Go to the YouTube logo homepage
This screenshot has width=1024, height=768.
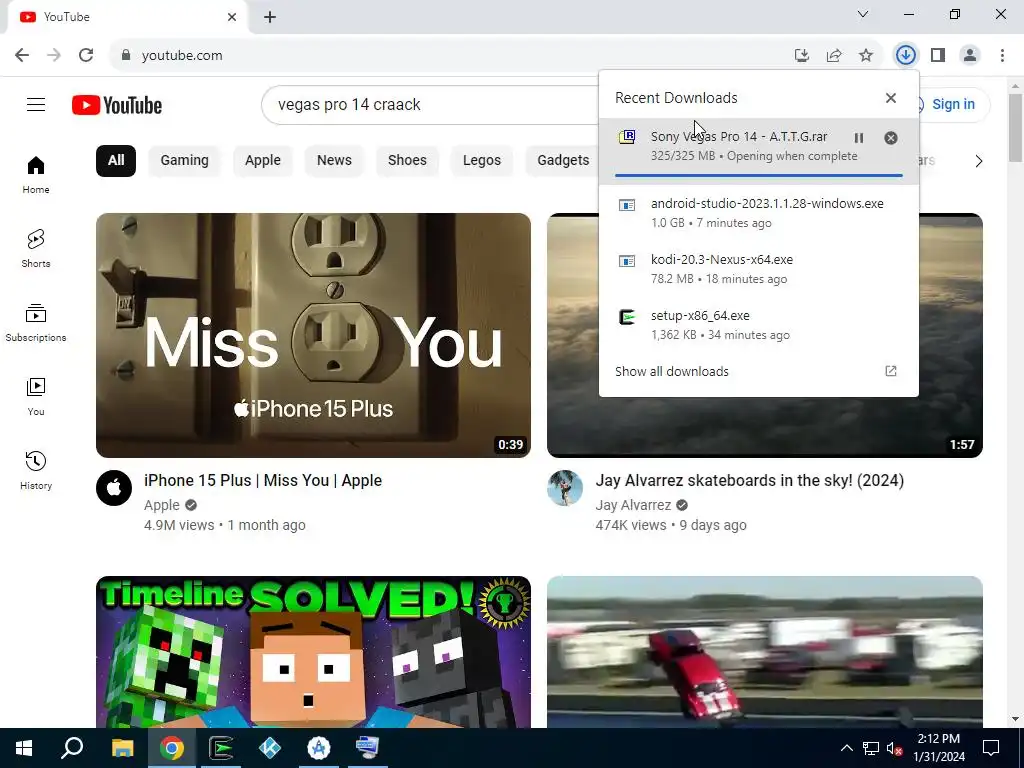(117, 105)
